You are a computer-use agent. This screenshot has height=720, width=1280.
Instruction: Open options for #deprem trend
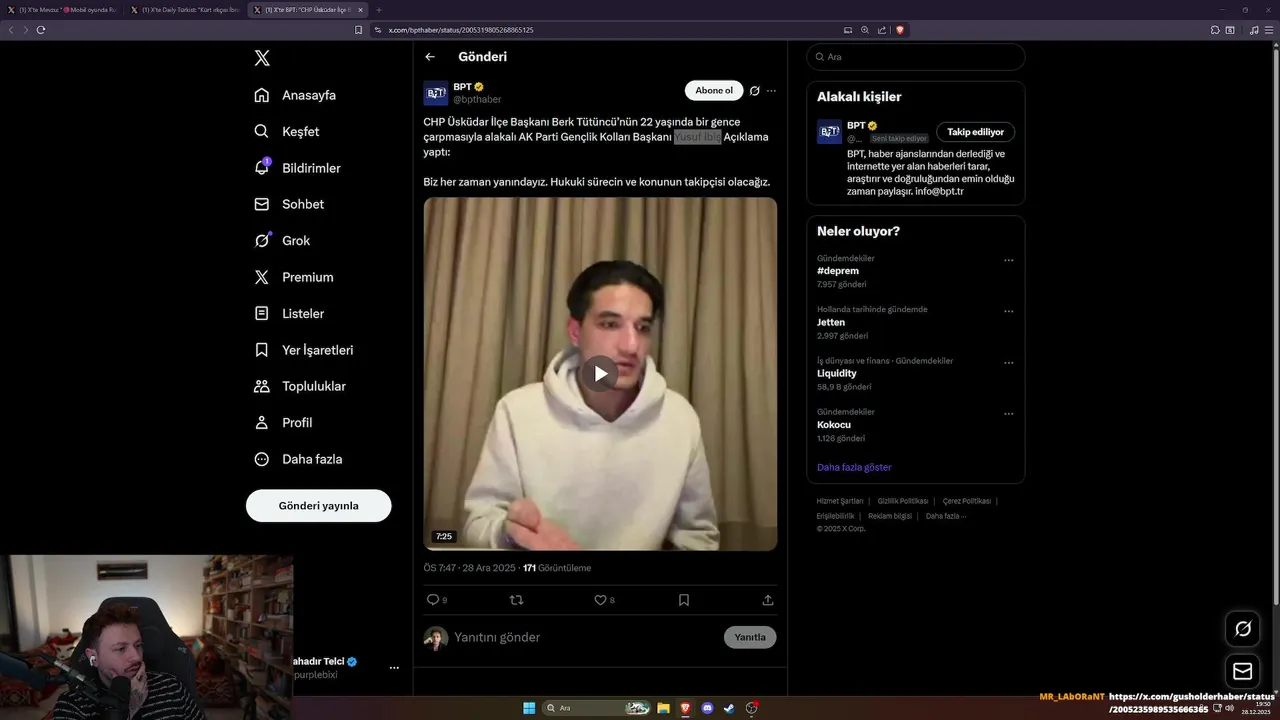[x=1008, y=260]
